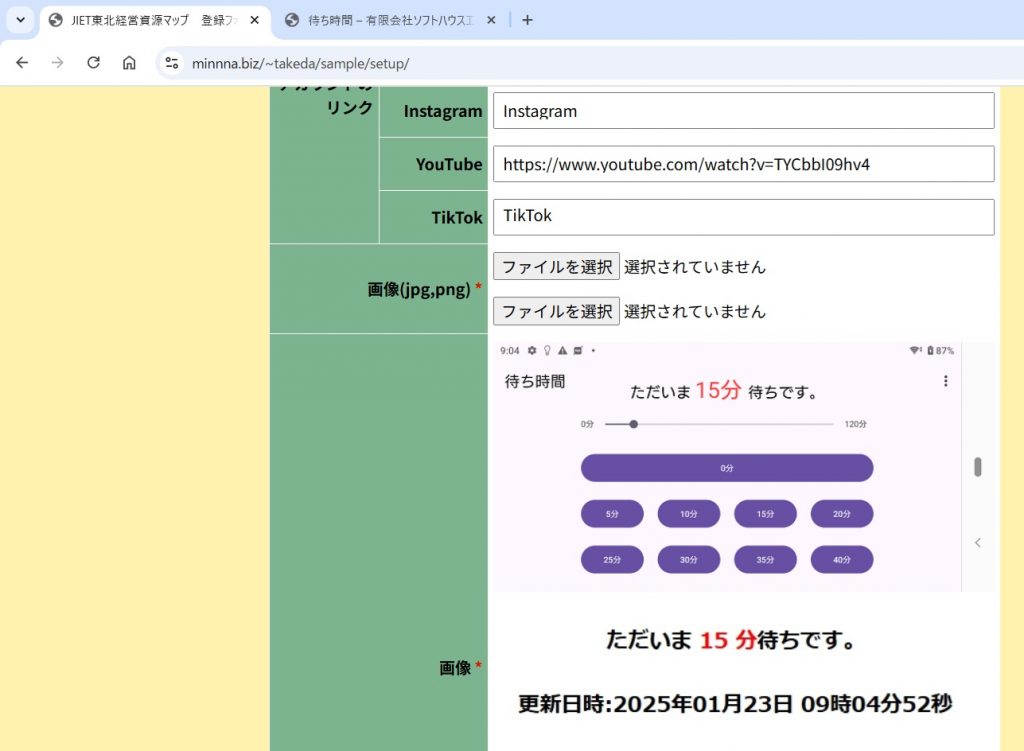Focus the Instagram input field
The width and height of the screenshot is (1024, 751).
[743, 111]
